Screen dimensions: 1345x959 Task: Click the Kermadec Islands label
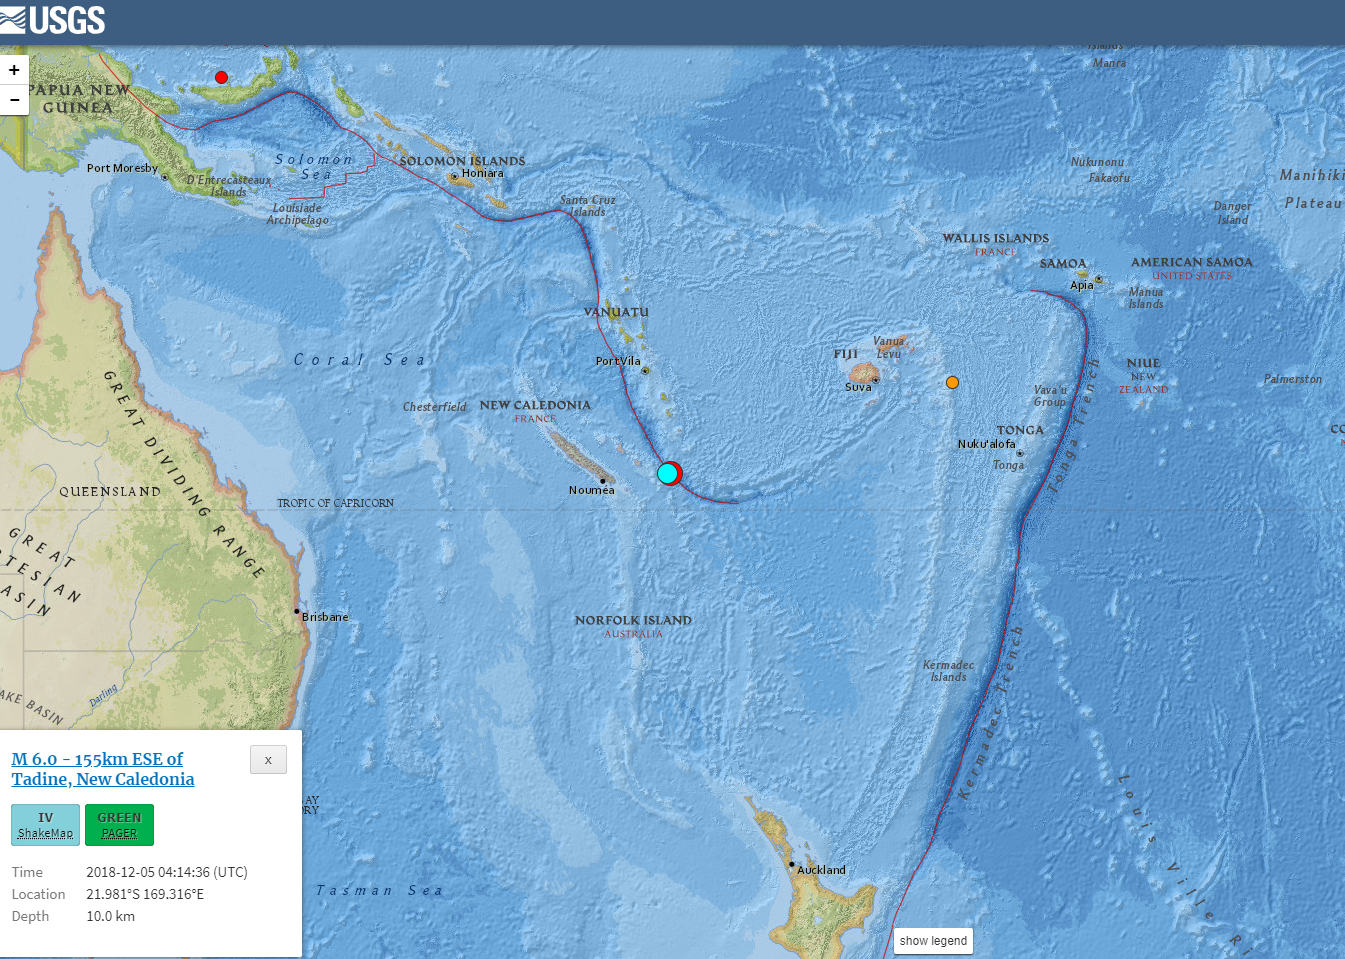pyautogui.click(x=948, y=671)
